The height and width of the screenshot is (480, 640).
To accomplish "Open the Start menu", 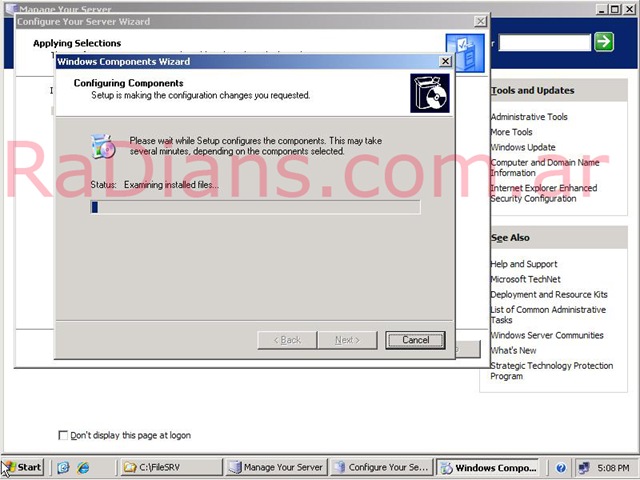I will coord(22,467).
